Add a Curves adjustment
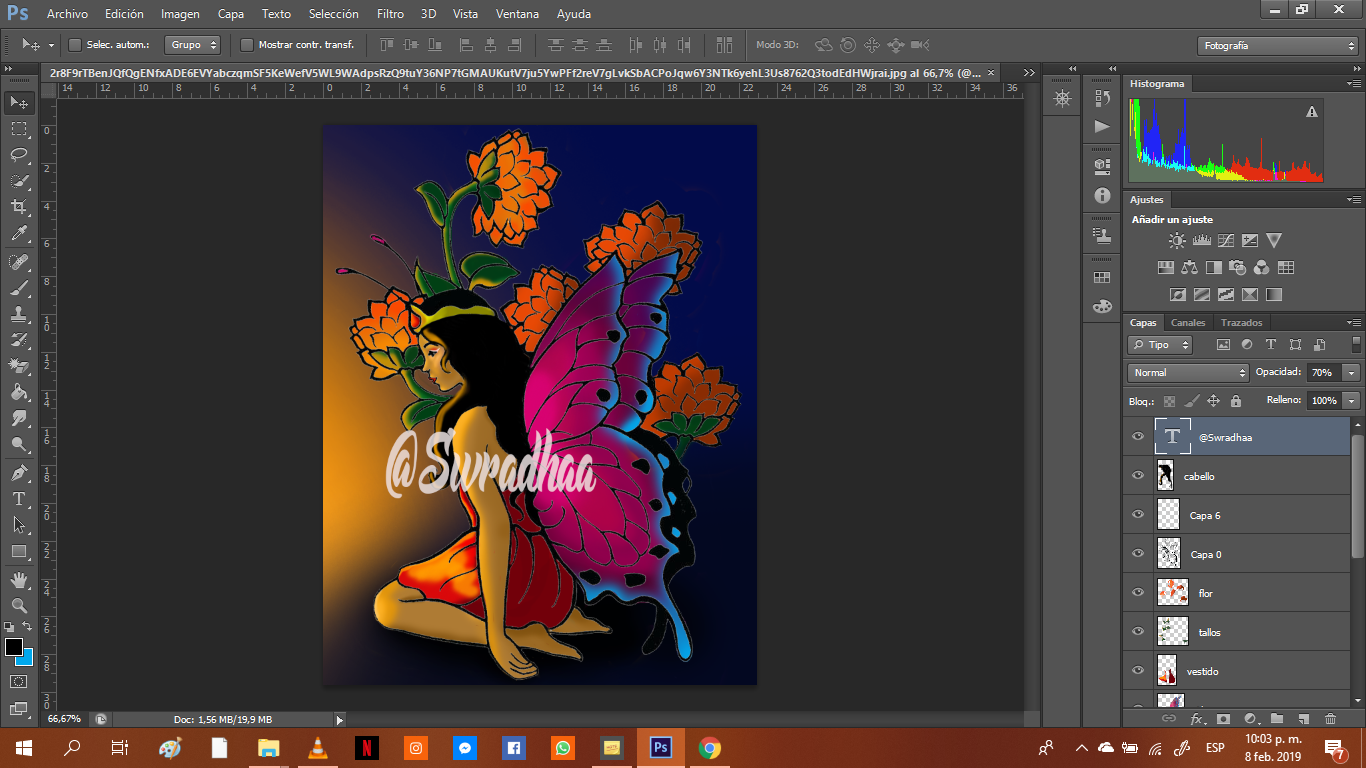The height and width of the screenshot is (768, 1366). coord(1225,240)
